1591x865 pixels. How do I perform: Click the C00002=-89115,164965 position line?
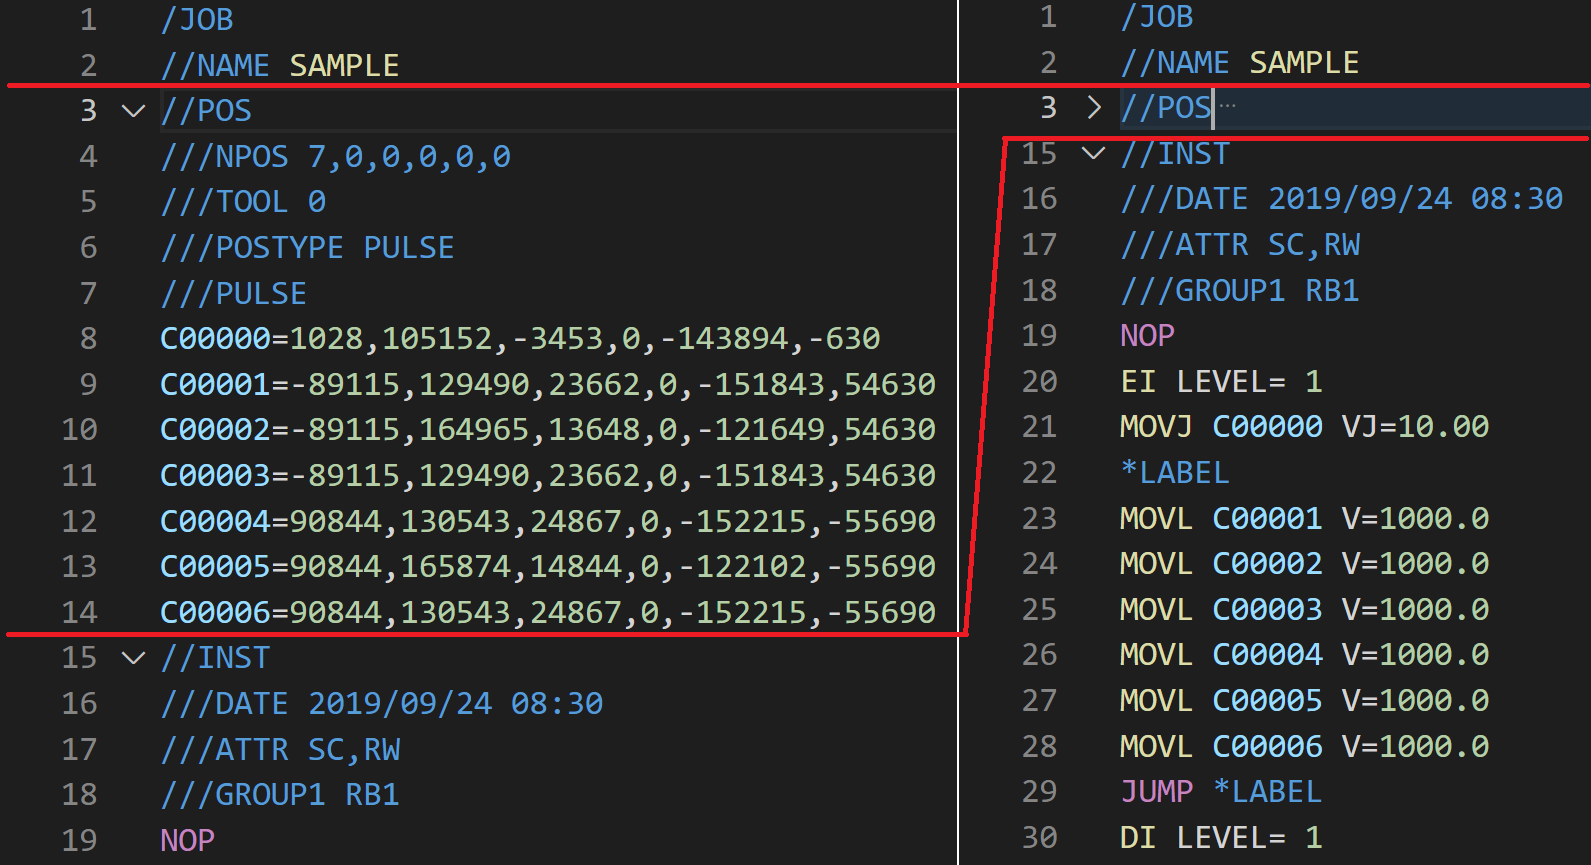[x=548, y=430]
